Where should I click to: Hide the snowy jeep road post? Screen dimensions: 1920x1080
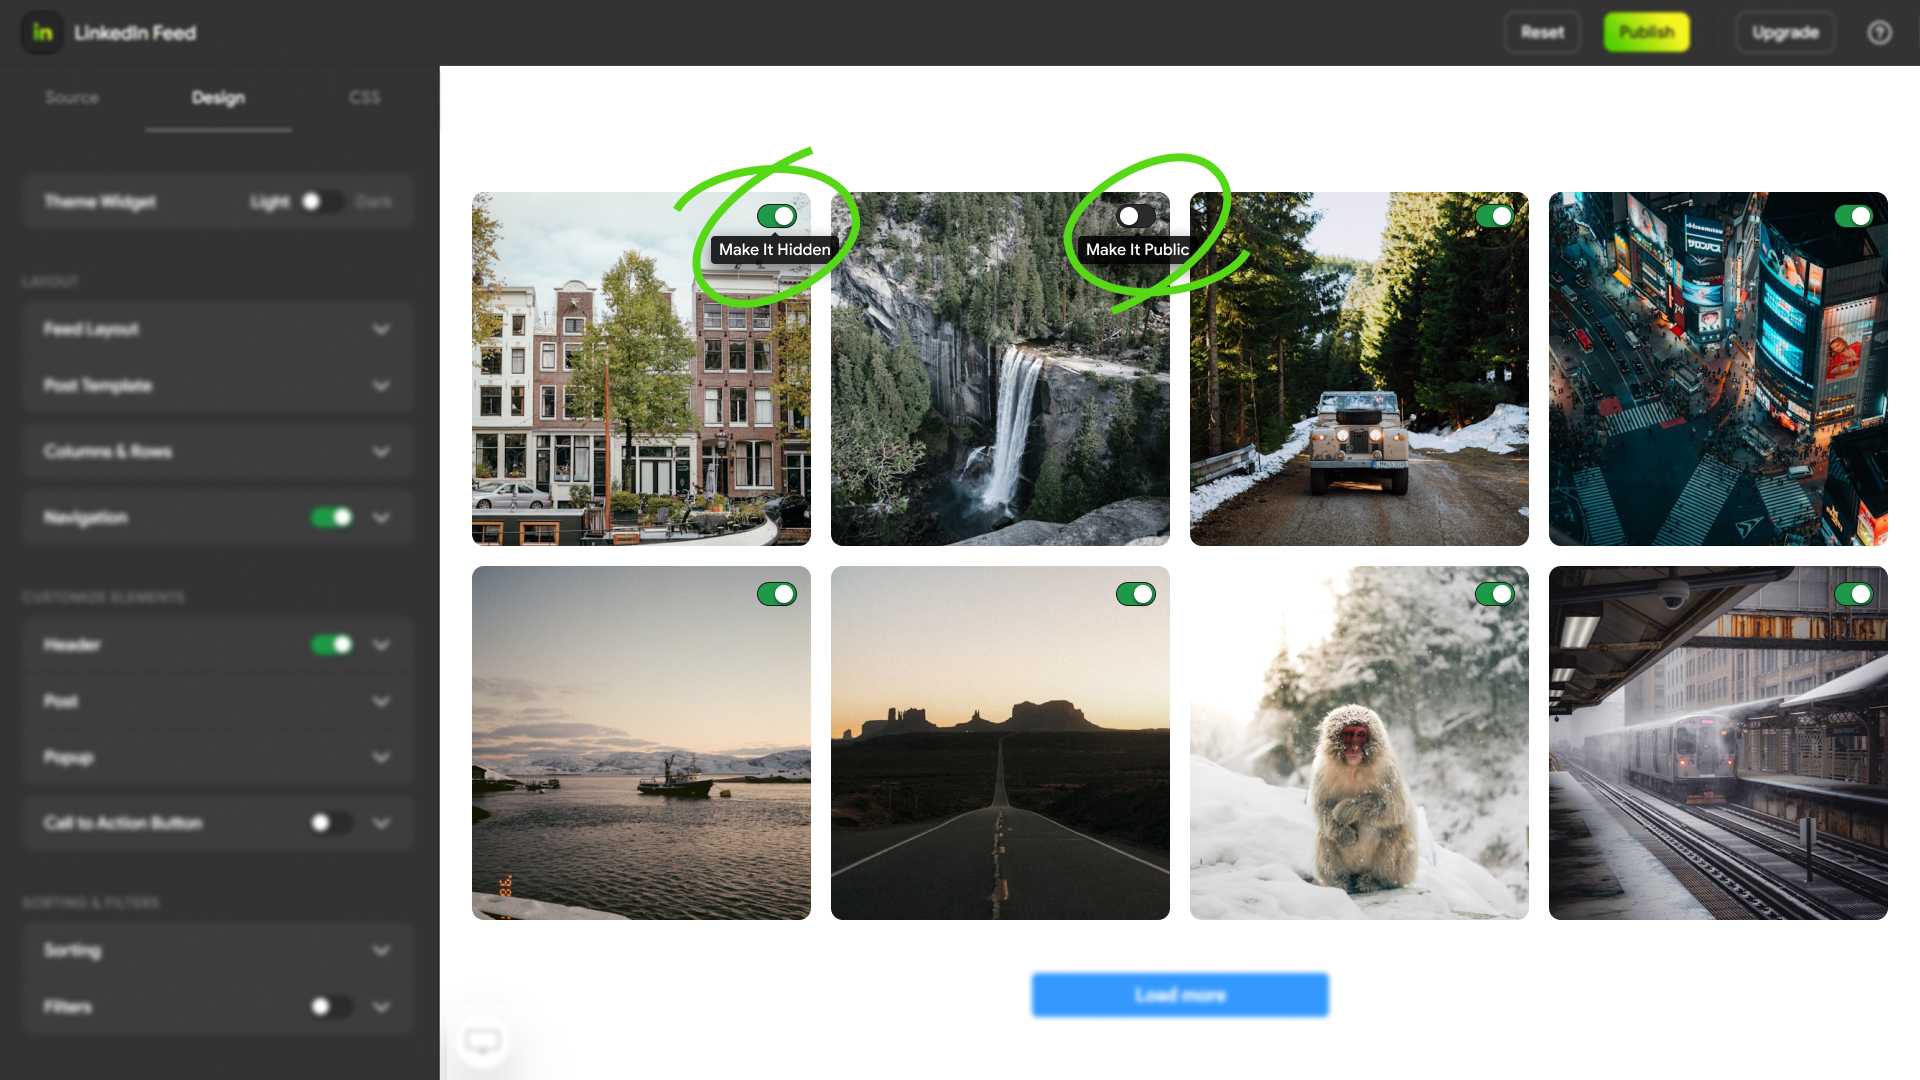tap(1494, 216)
